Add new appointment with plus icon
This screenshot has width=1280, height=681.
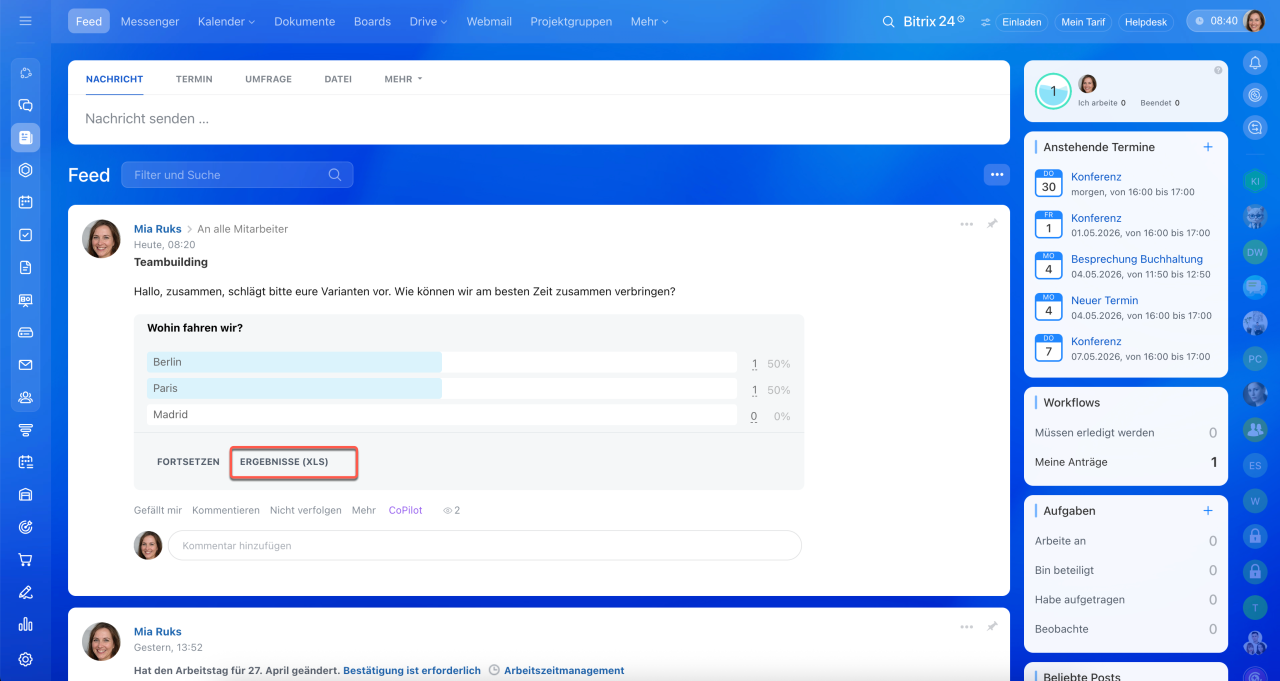tap(1208, 147)
